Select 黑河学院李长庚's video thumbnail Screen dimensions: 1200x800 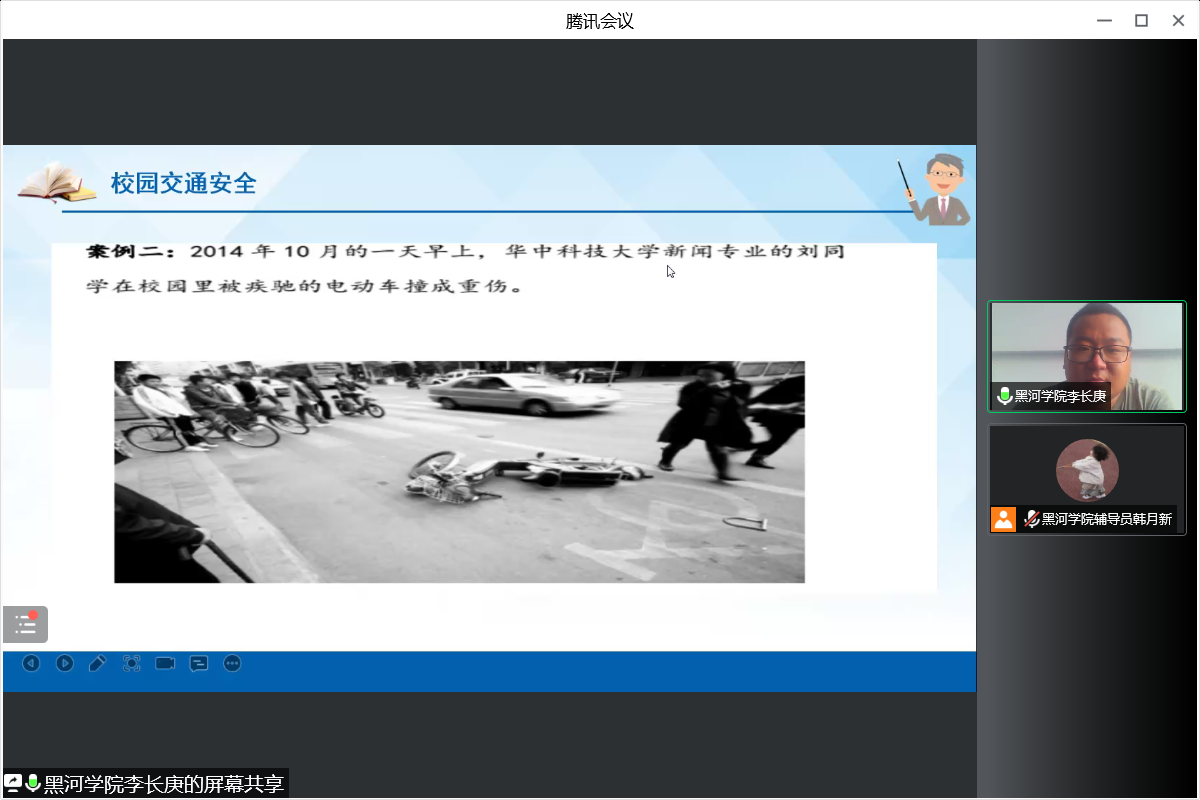coord(1087,355)
